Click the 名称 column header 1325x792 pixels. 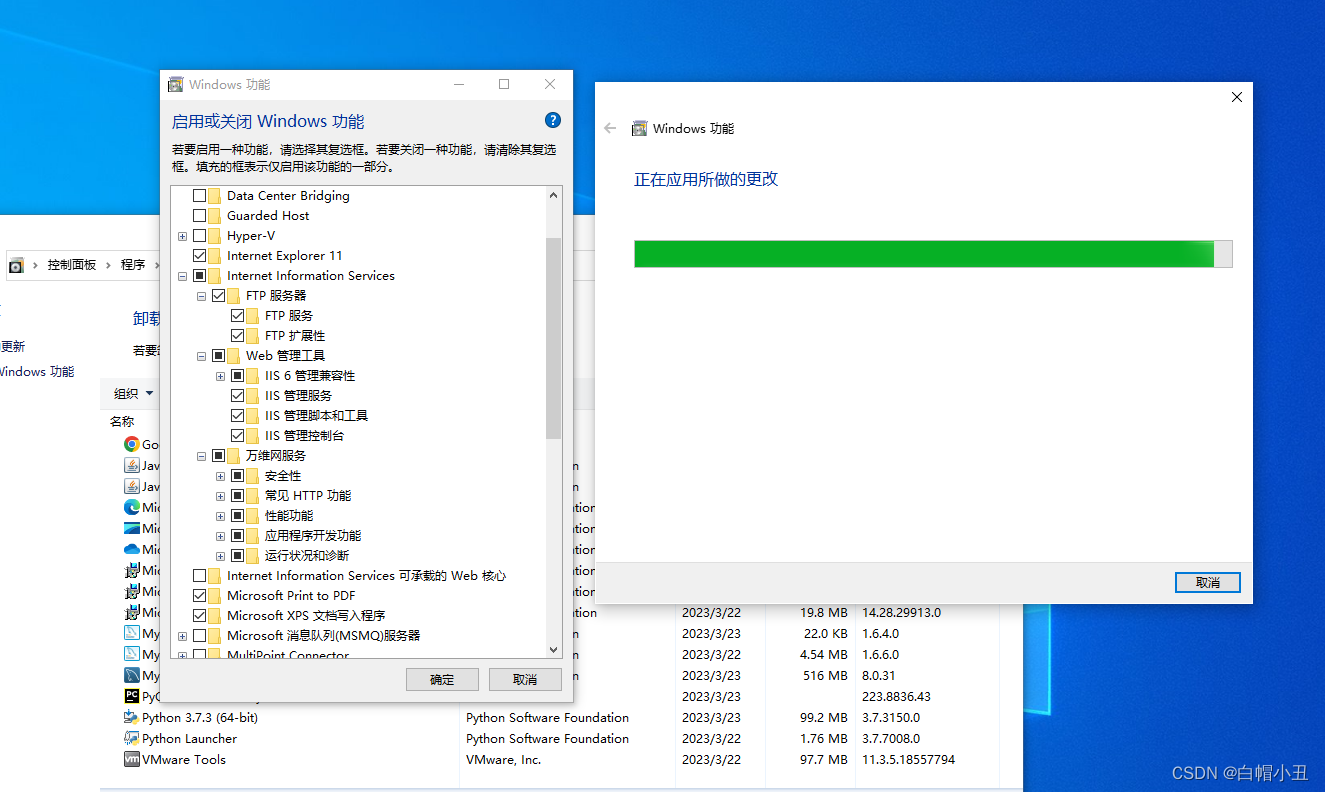click(x=122, y=422)
